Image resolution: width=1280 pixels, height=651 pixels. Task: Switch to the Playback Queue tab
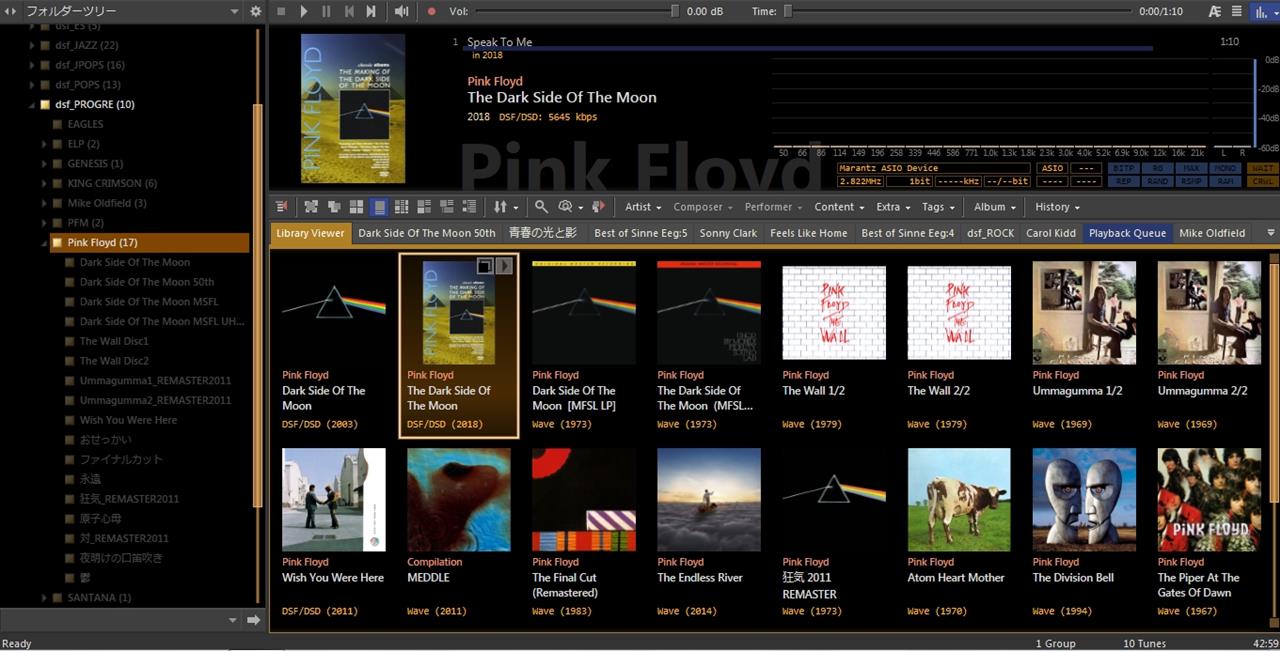pyautogui.click(x=1127, y=233)
